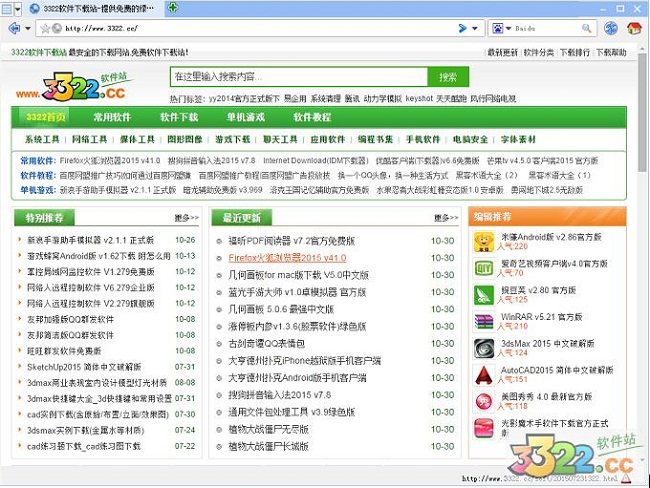Click the 更多>> link beside 特别推荐
Image resolution: width=650 pixels, height=488 pixels.
tap(187, 218)
